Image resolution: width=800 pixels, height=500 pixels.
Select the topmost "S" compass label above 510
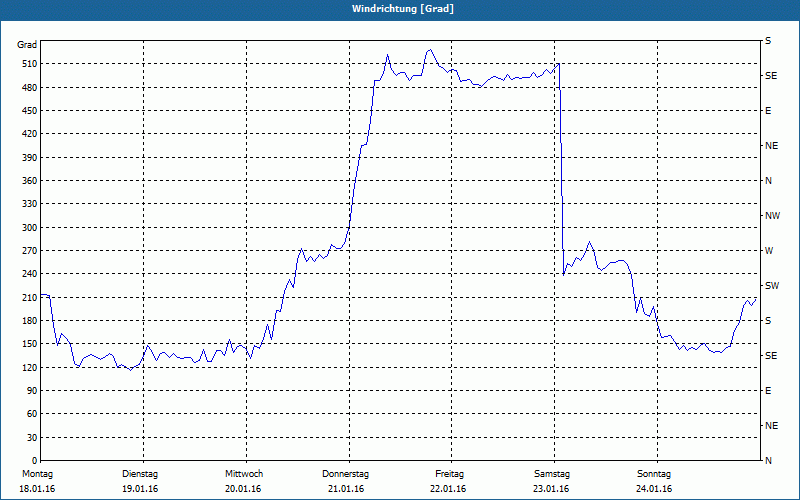(x=768, y=41)
